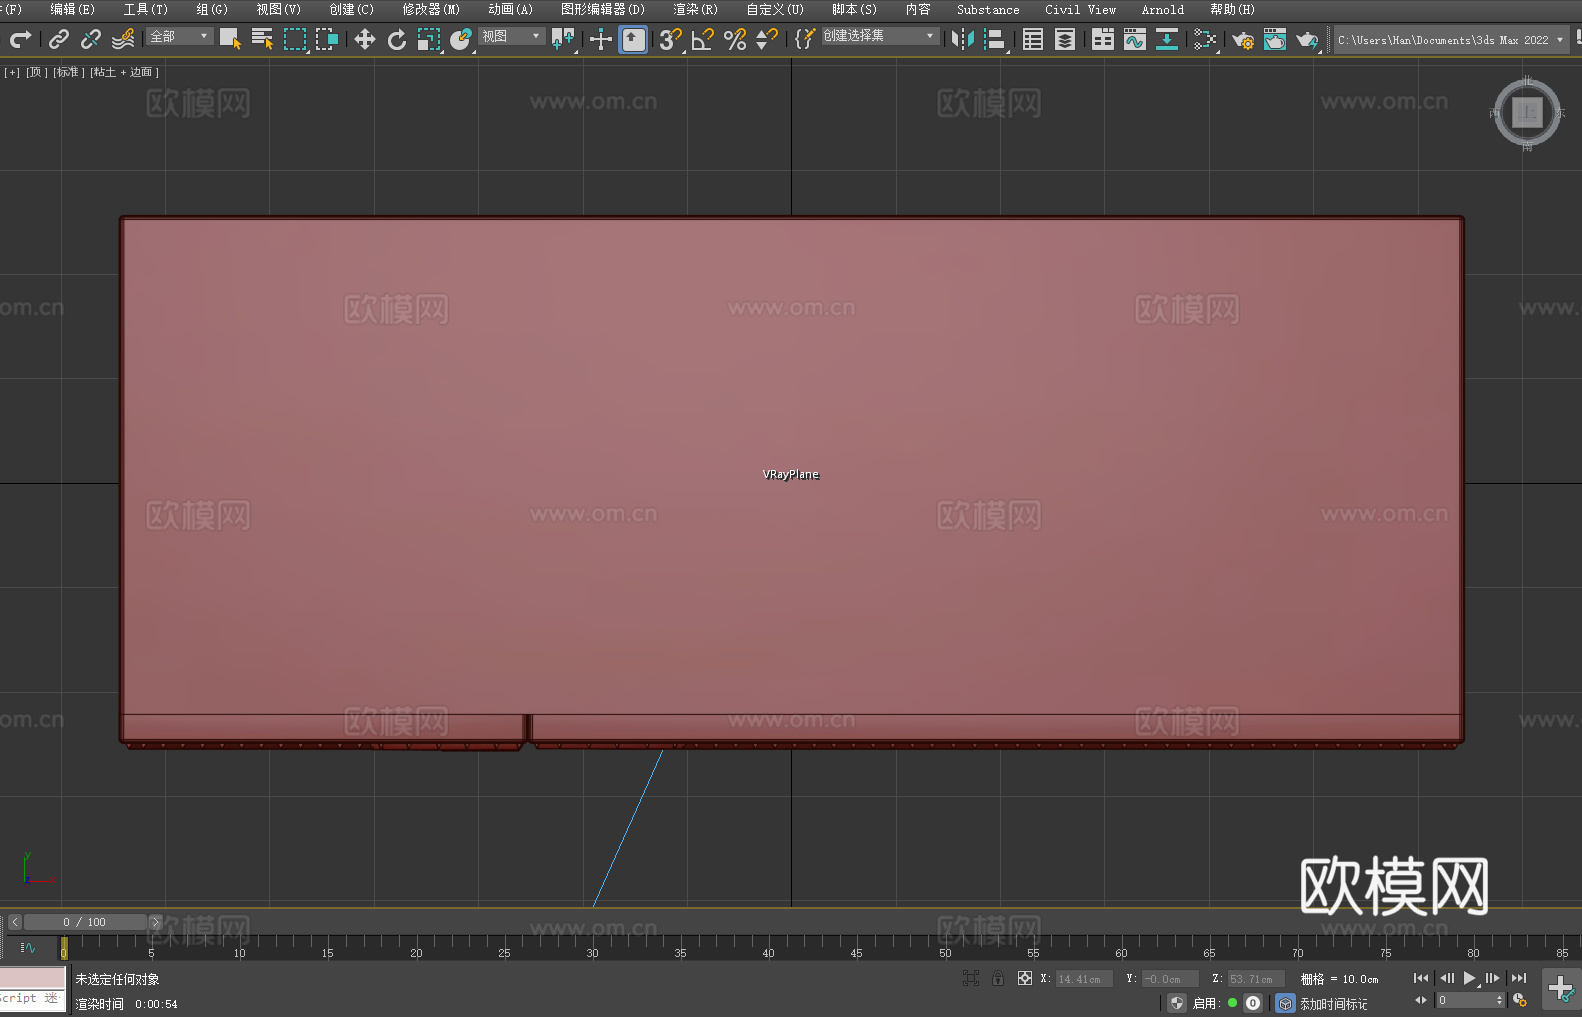Open the Substance menu
This screenshot has width=1582, height=1017.
pyautogui.click(x=988, y=9)
